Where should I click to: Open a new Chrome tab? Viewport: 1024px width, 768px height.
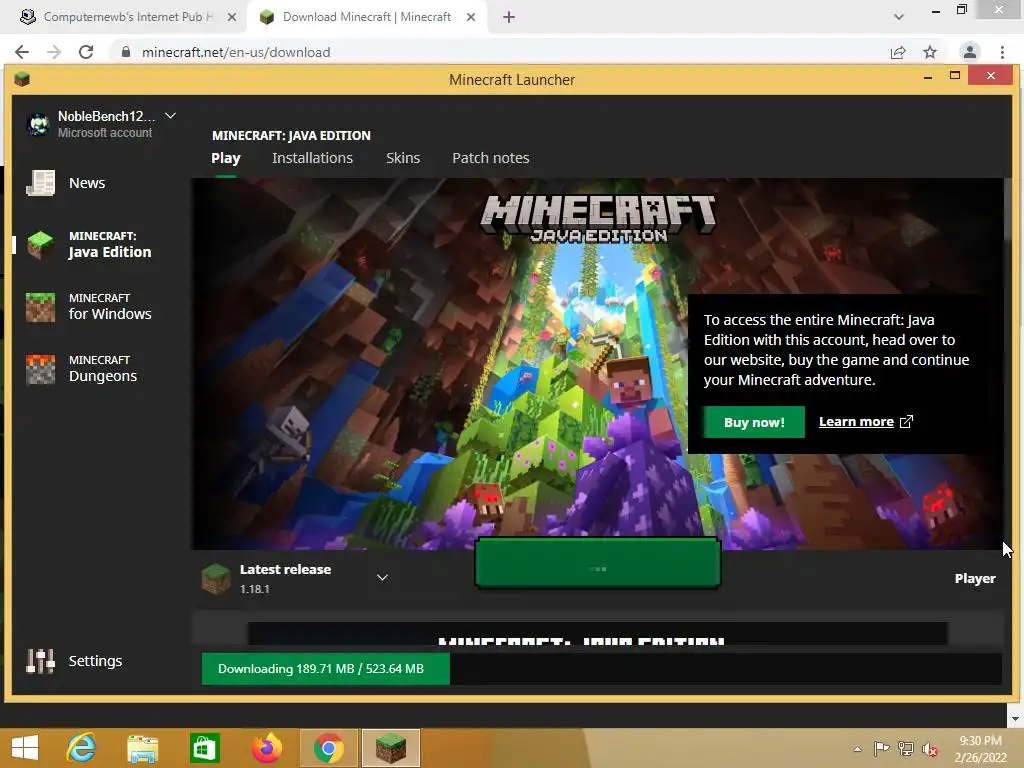pos(509,17)
